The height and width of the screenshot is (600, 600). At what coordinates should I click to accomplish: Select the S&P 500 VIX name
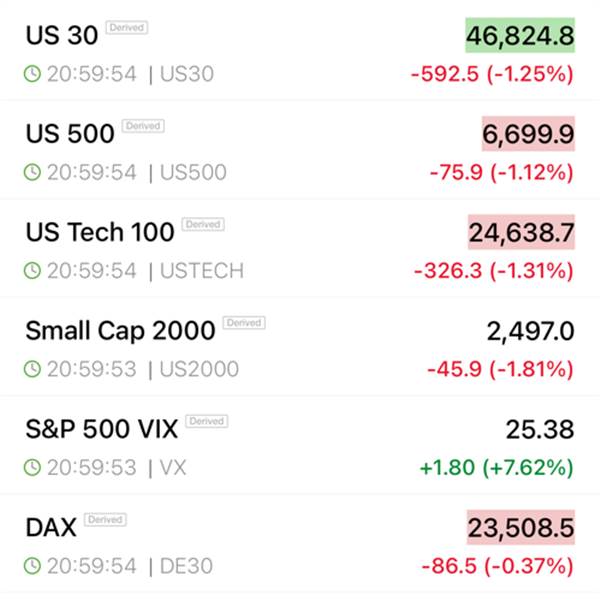pyautogui.click(x=101, y=429)
